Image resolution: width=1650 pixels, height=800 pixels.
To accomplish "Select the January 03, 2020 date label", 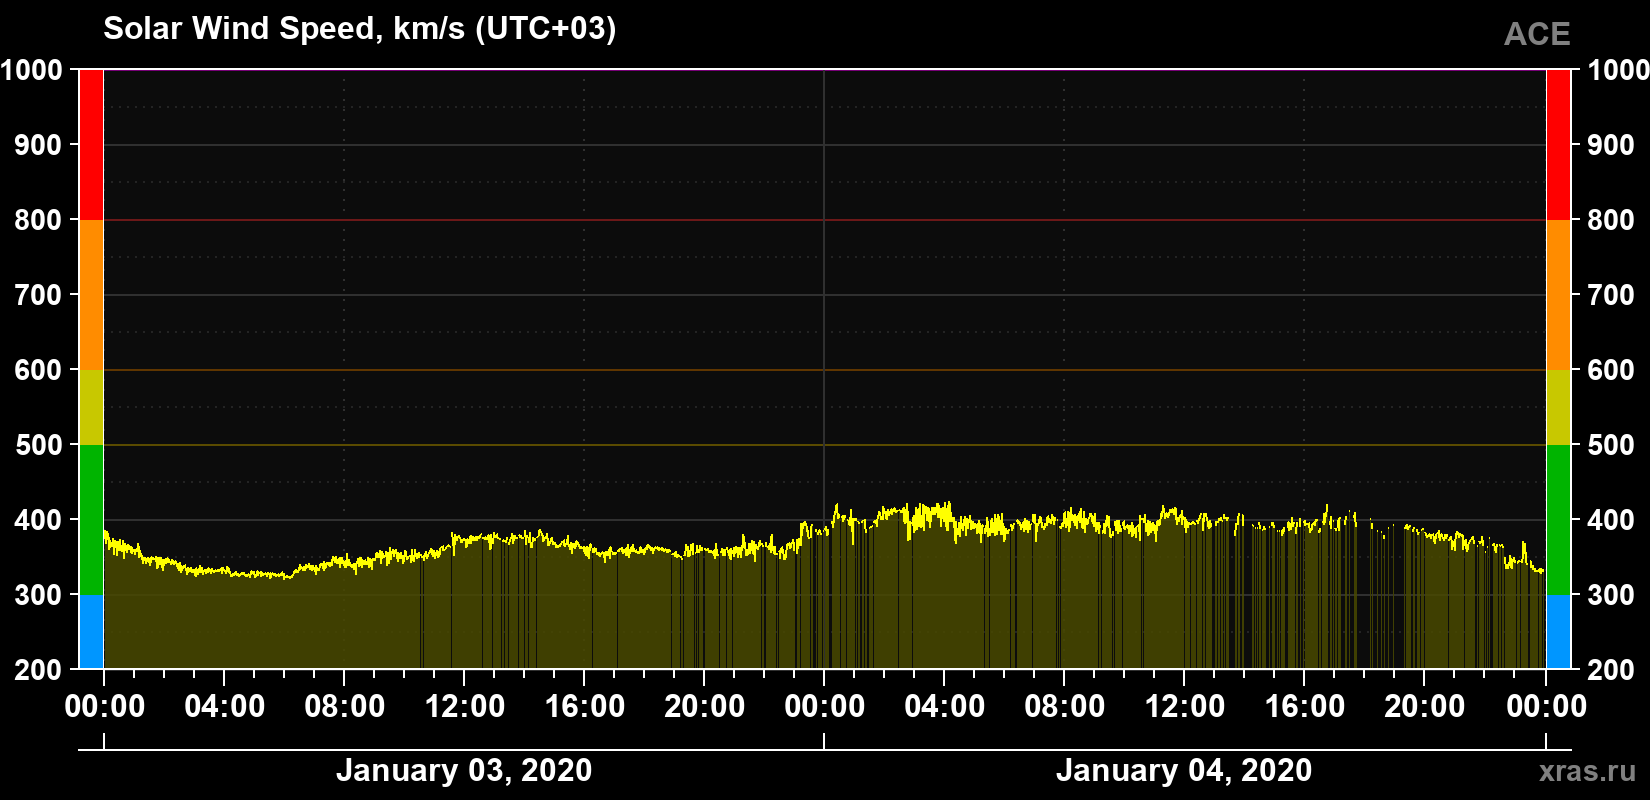I will click(464, 770).
